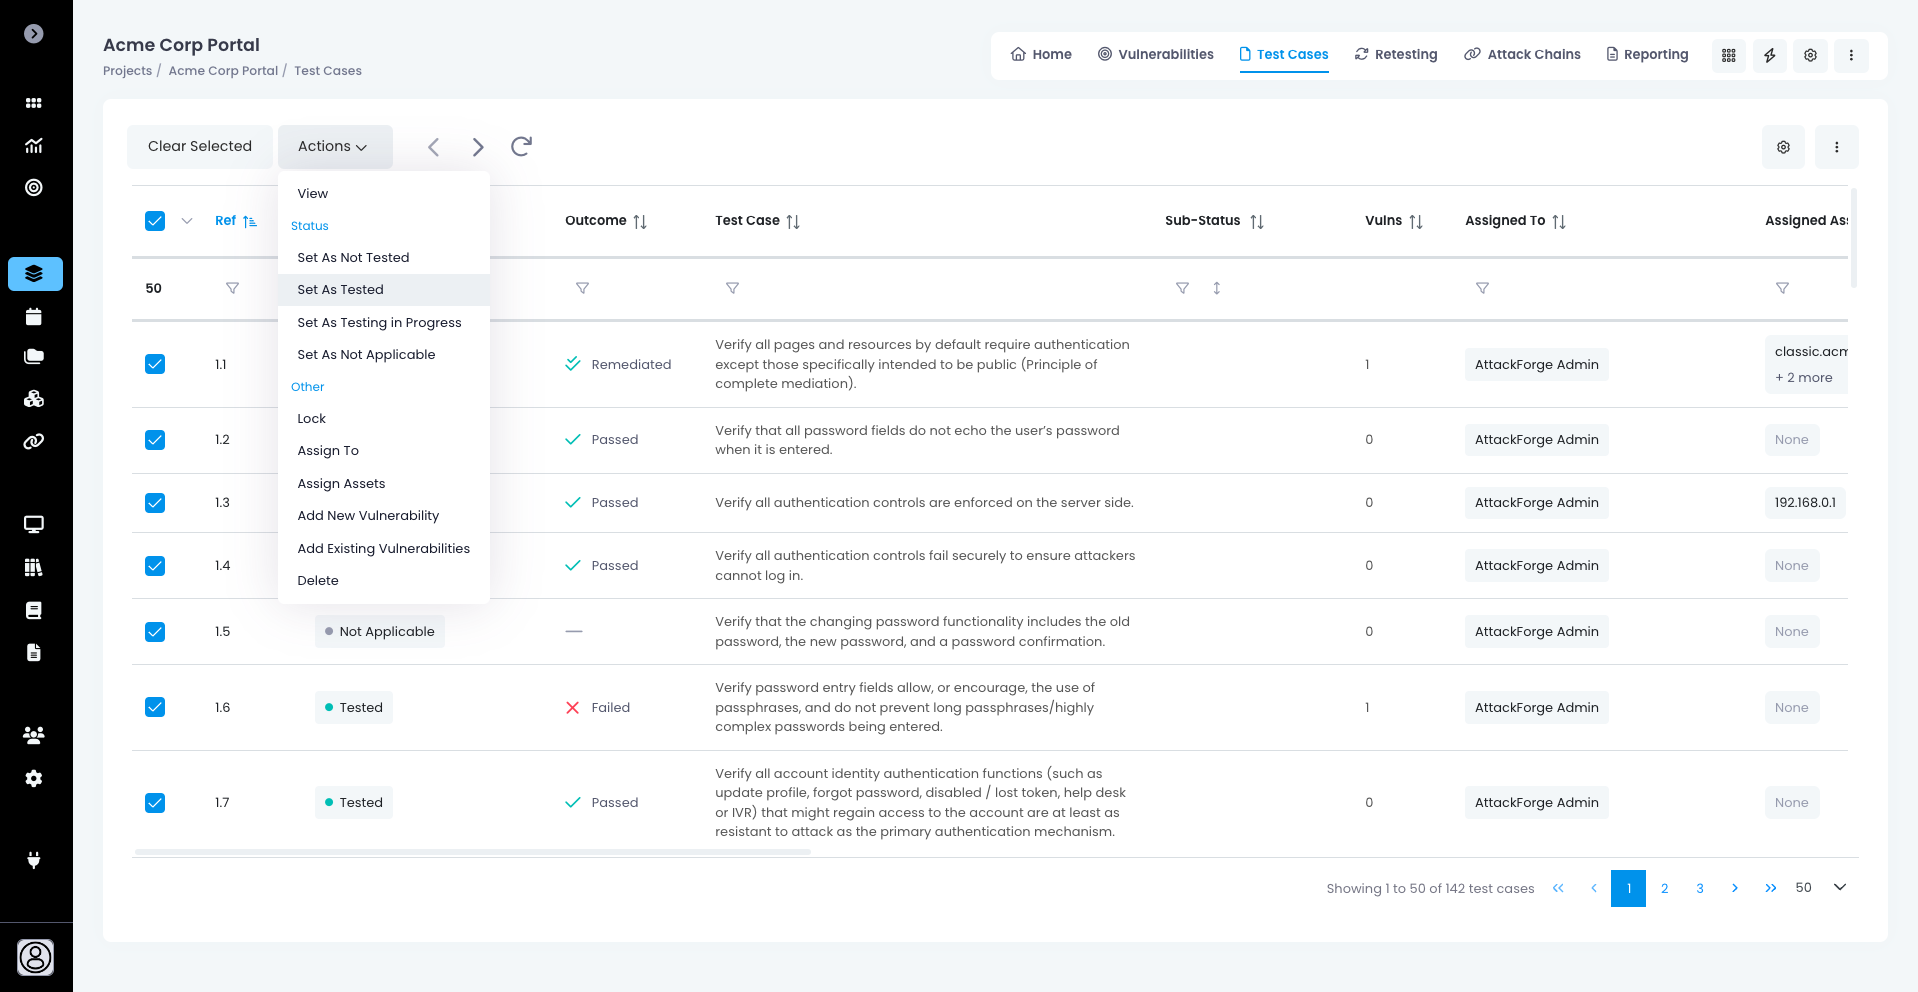1918x992 pixels.
Task: Click the grid apps icon in top navigation
Action: 1728,55
